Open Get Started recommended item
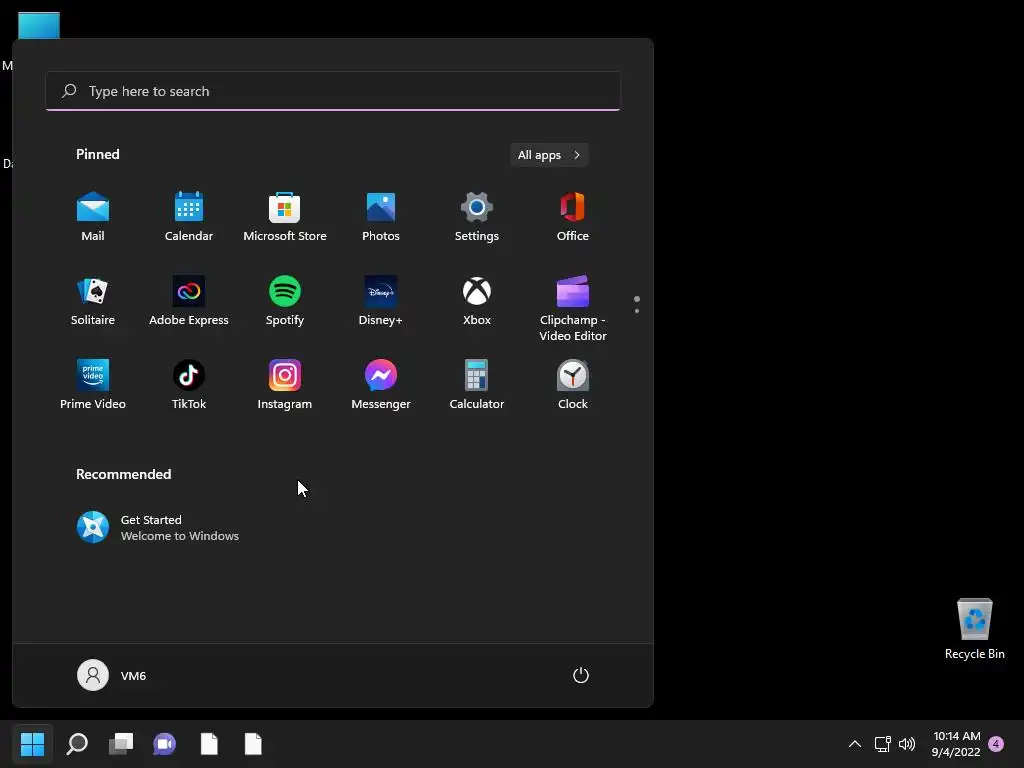The width and height of the screenshot is (1024, 768). (158, 528)
